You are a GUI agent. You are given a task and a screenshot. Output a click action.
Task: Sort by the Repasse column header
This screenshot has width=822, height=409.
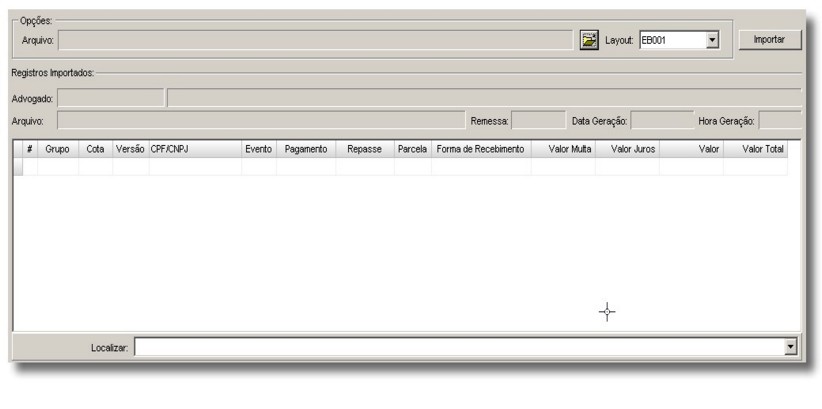(365, 149)
